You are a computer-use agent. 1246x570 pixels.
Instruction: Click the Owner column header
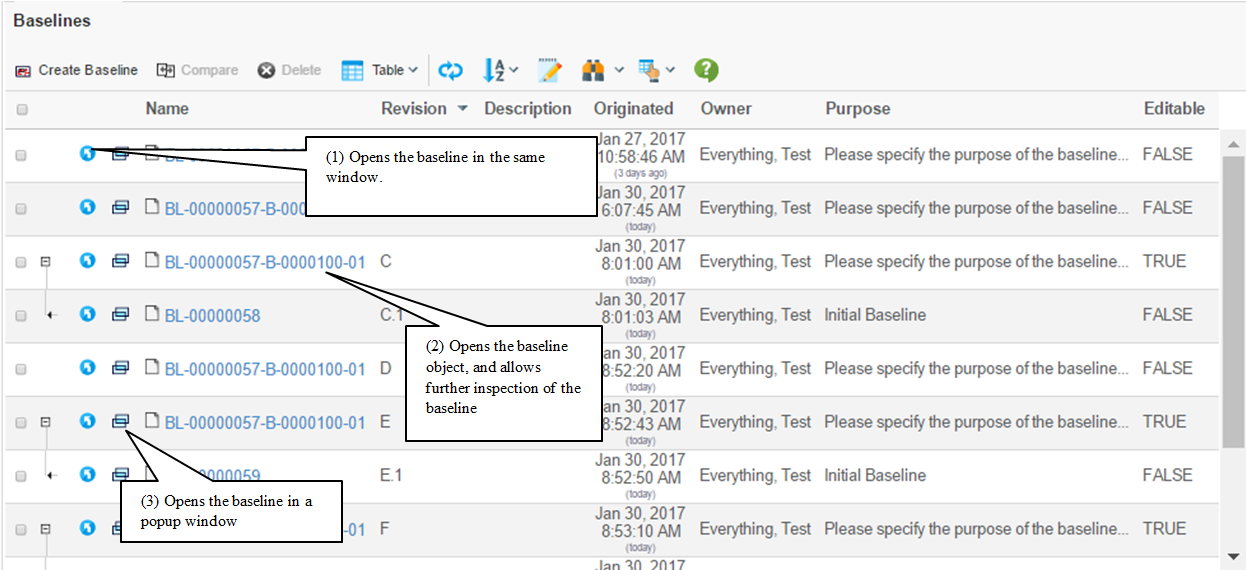(725, 109)
